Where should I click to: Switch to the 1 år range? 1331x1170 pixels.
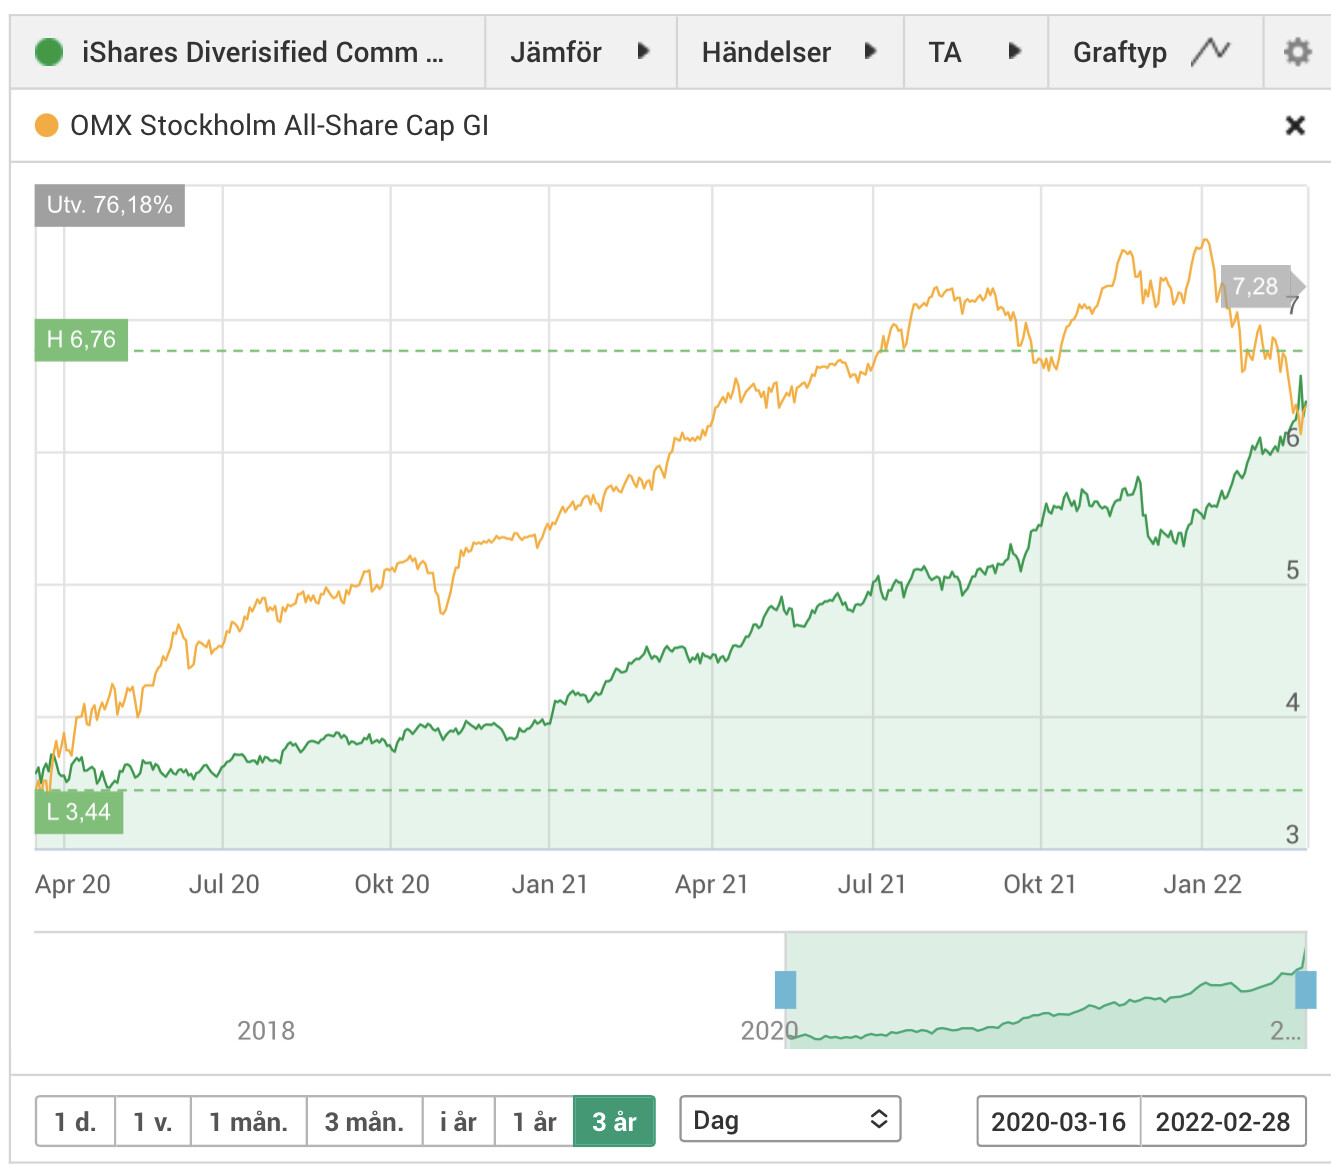(534, 1122)
